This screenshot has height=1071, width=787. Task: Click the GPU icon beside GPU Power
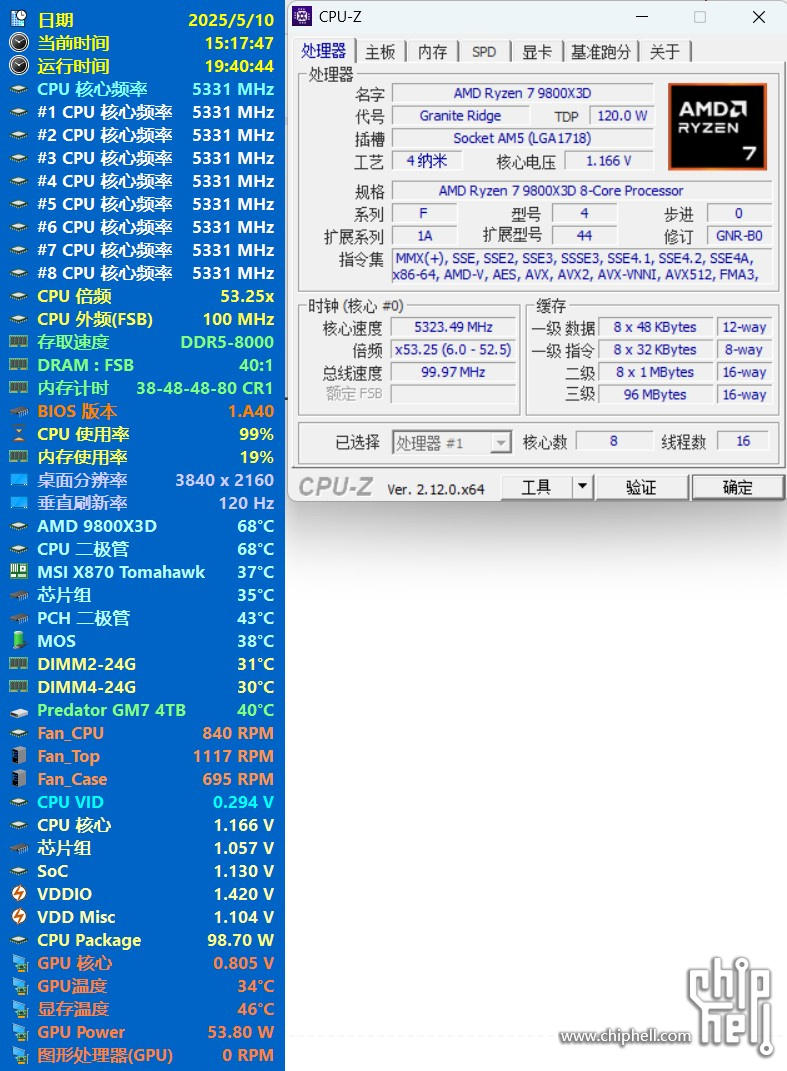(19, 1032)
